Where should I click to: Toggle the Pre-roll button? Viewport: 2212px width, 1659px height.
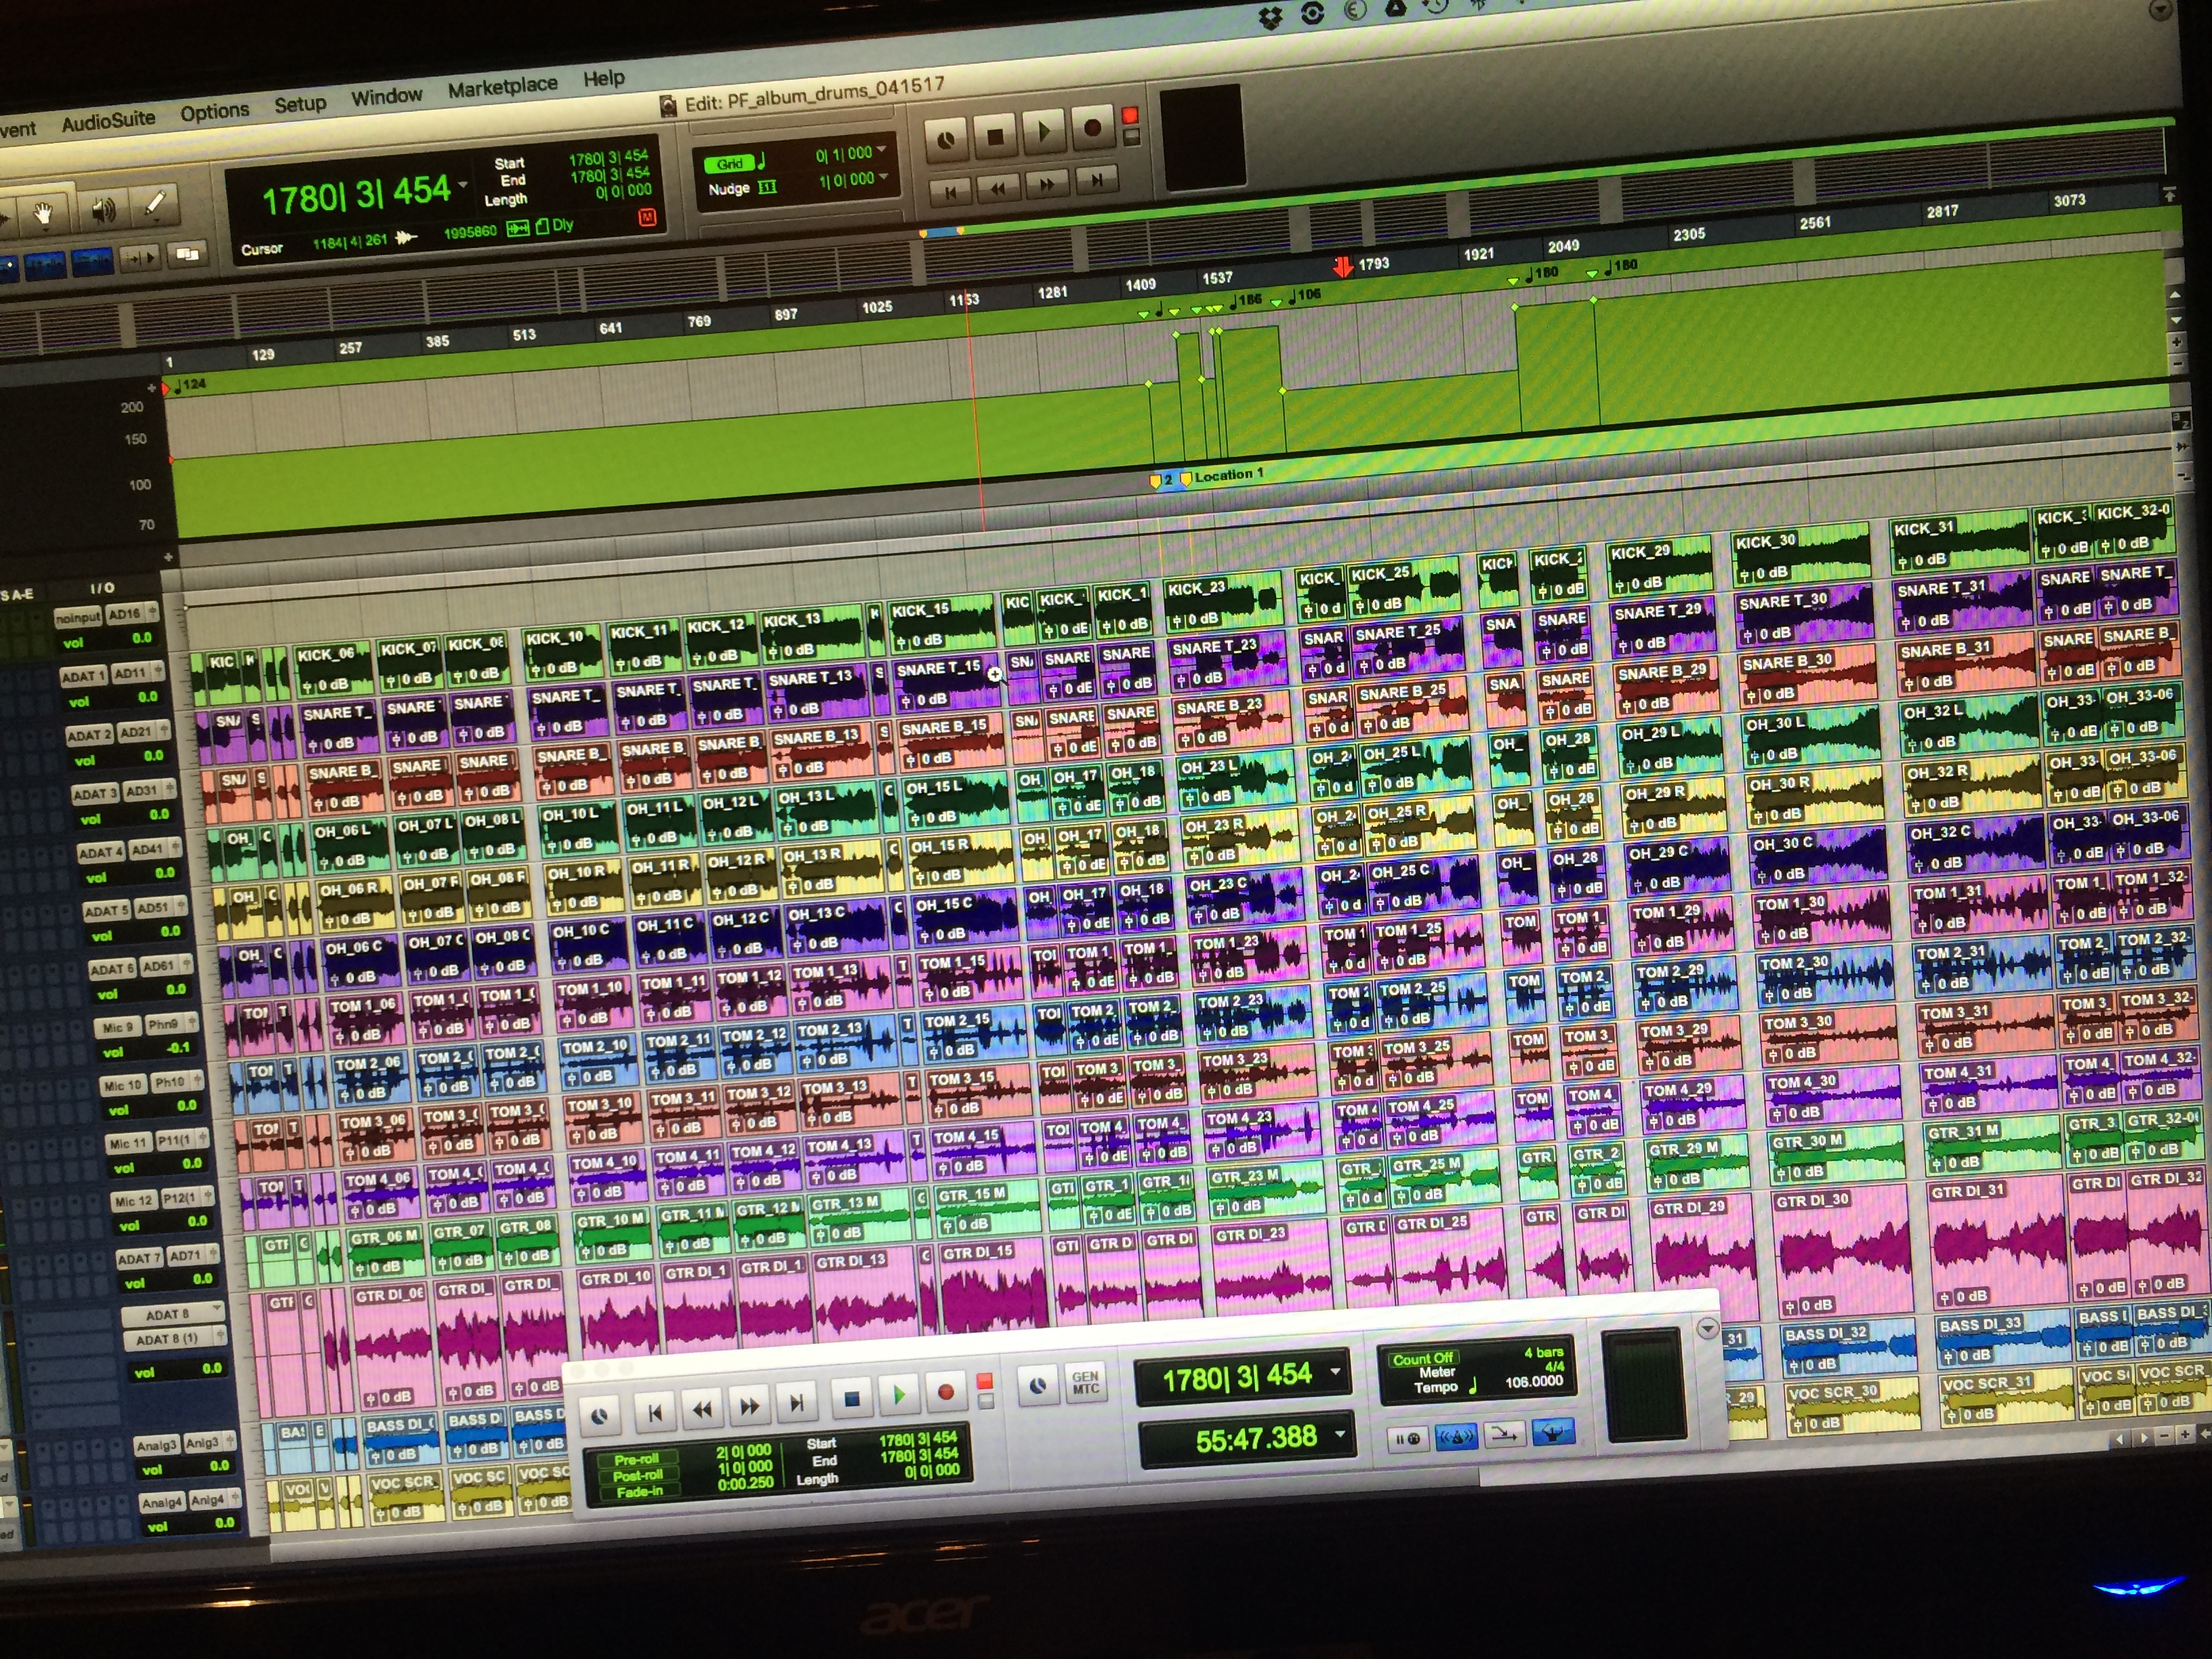[637, 1460]
